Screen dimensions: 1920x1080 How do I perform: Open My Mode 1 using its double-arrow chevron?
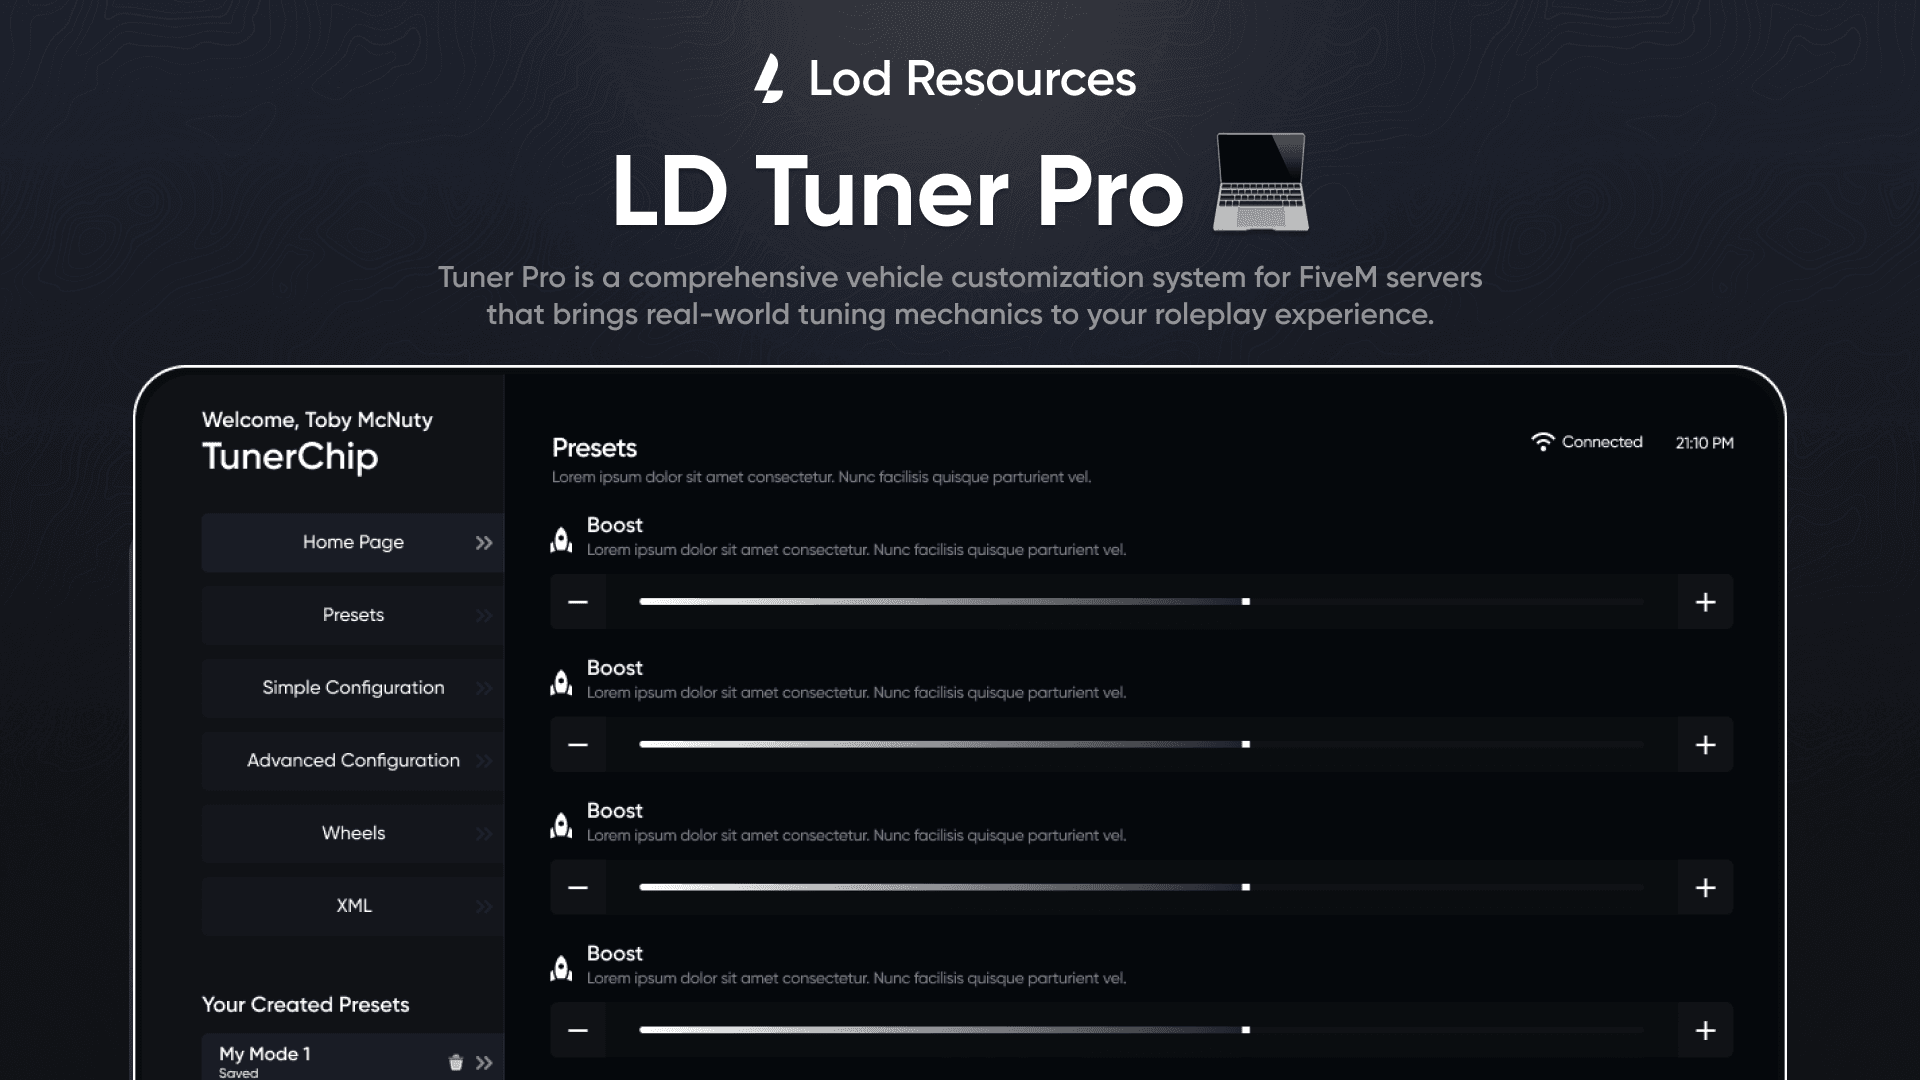click(484, 1062)
